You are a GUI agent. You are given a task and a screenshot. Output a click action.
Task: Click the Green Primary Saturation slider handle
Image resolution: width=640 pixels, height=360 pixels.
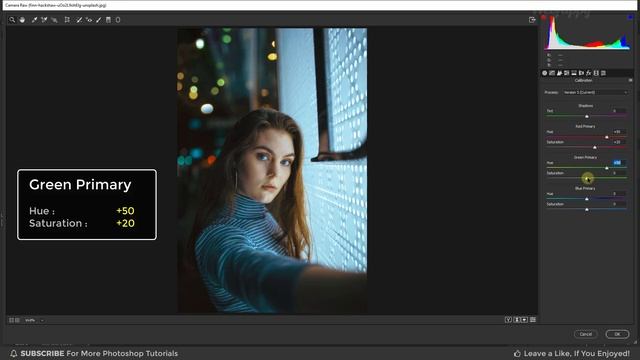pos(587,178)
